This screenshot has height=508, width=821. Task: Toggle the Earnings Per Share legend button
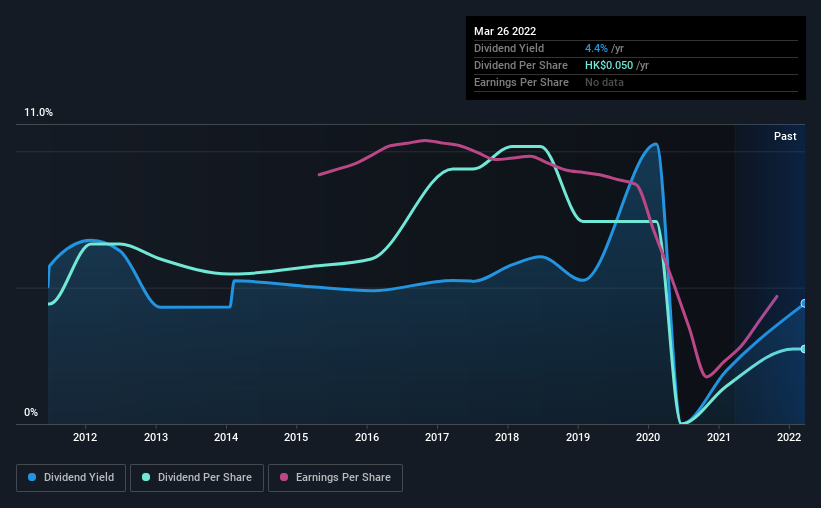[x=335, y=478]
